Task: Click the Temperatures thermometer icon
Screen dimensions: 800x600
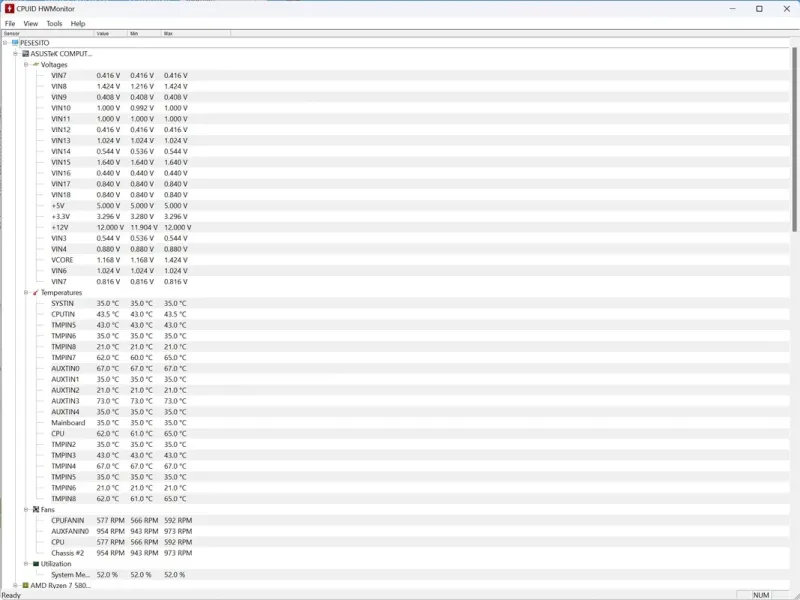Action: click(x=36, y=292)
